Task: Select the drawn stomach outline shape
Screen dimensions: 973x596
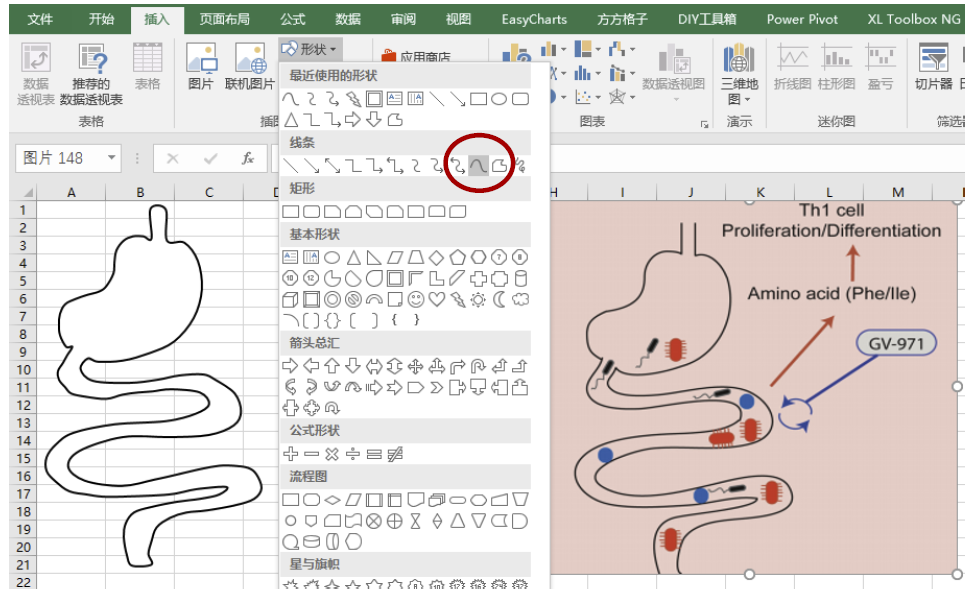Action: [x=155, y=385]
